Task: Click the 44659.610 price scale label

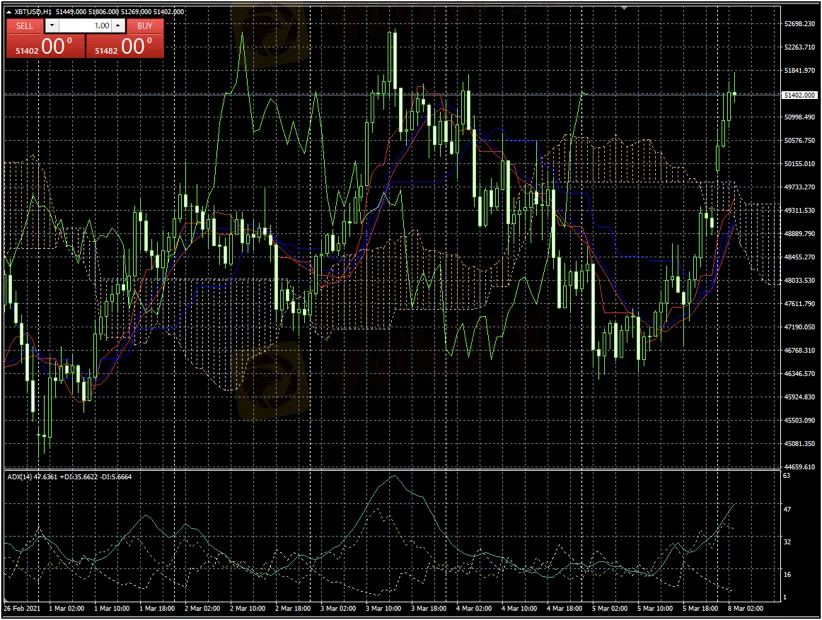Action: pyautogui.click(x=800, y=466)
